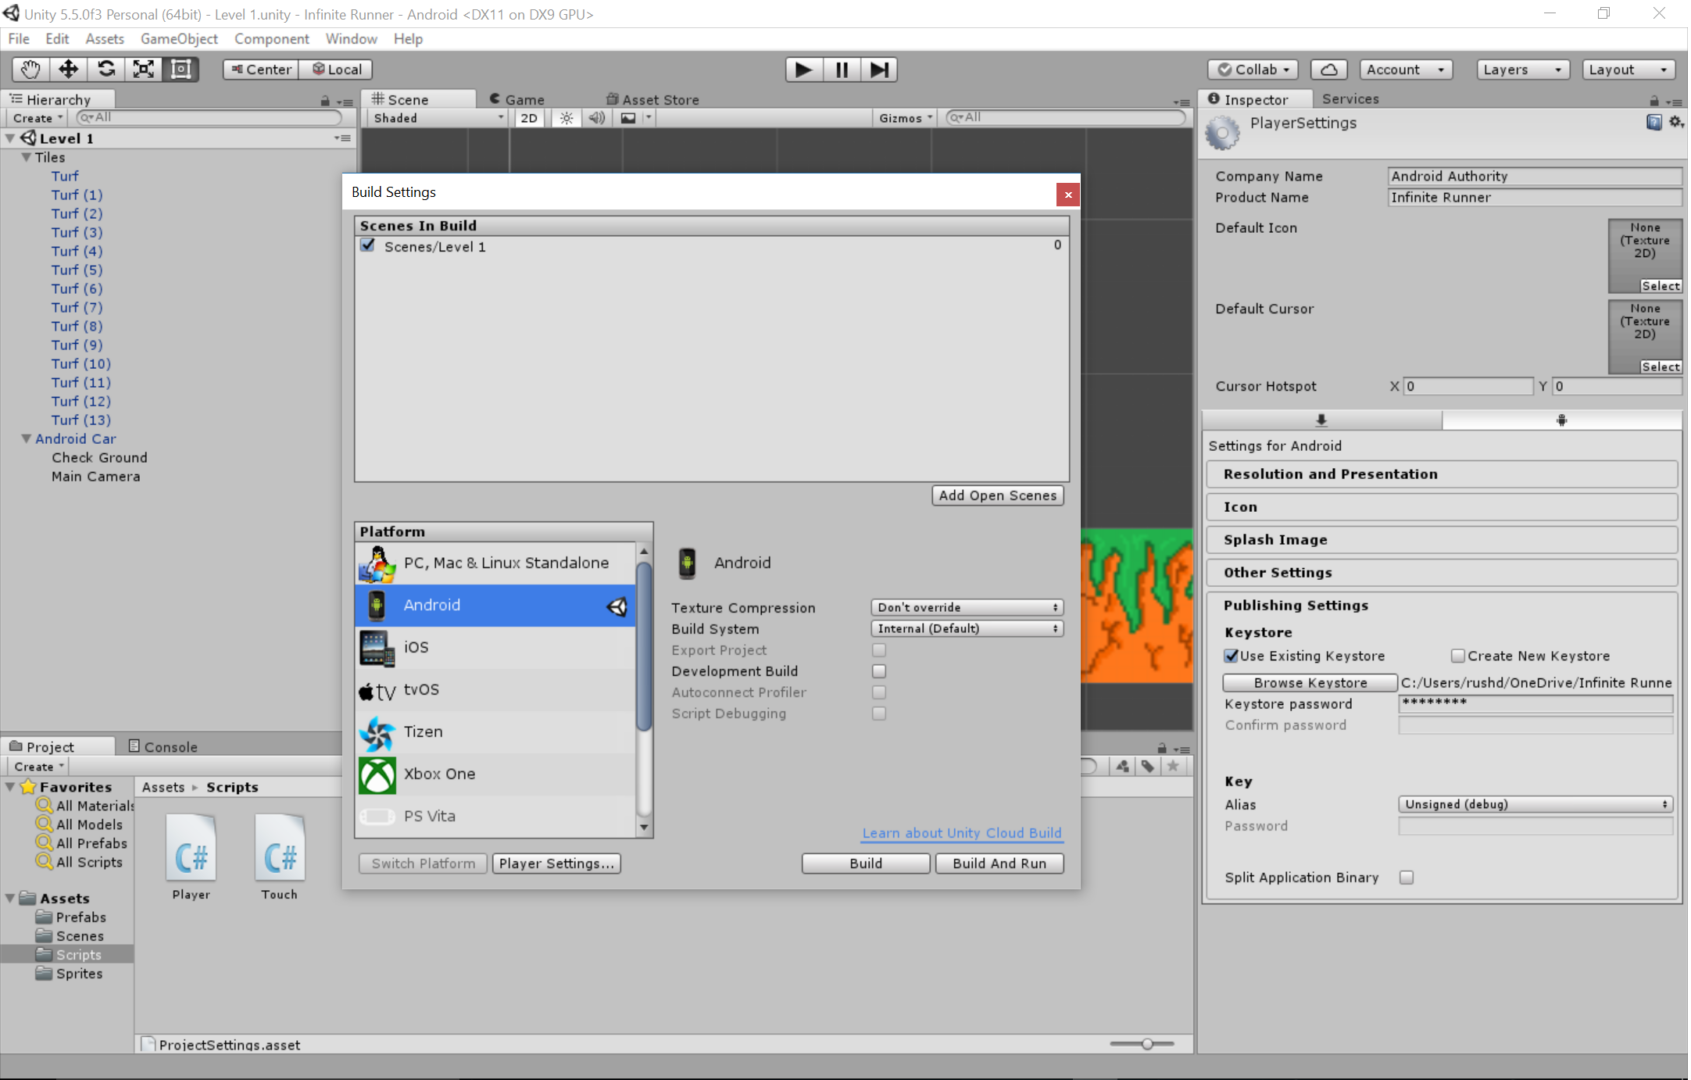The image size is (1691, 1080).
Task: Open the GameObject menu
Action: (x=179, y=39)
